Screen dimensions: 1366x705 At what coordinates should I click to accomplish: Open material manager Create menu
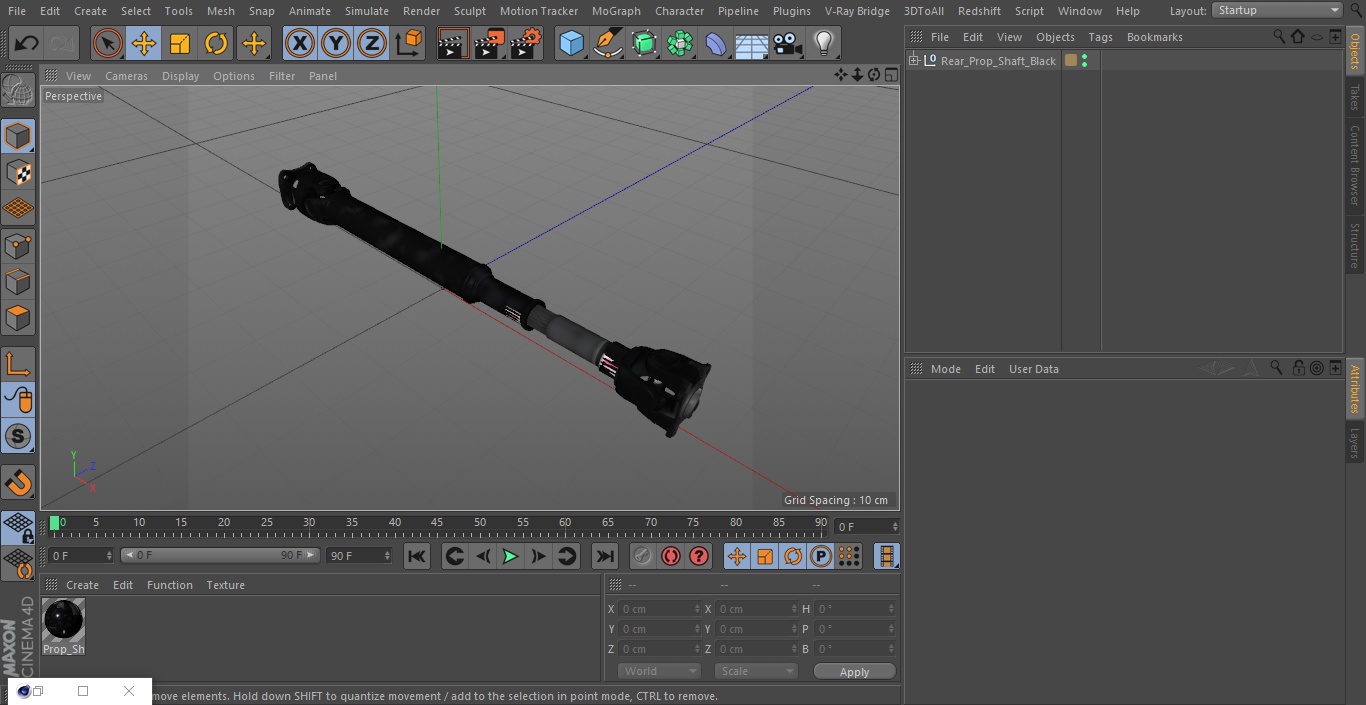[82, 585]
